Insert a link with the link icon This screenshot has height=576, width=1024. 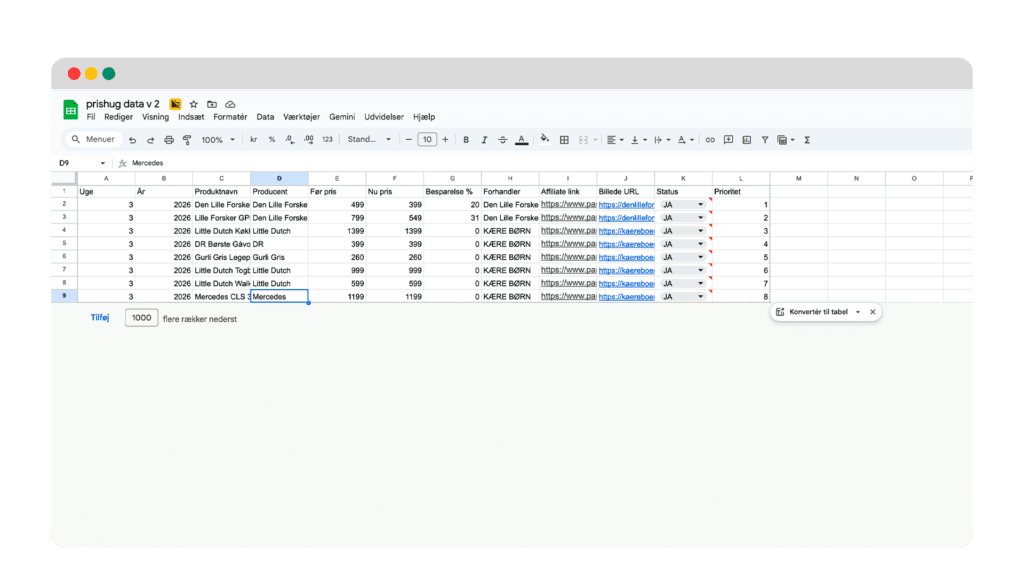[x=710, y=139]
